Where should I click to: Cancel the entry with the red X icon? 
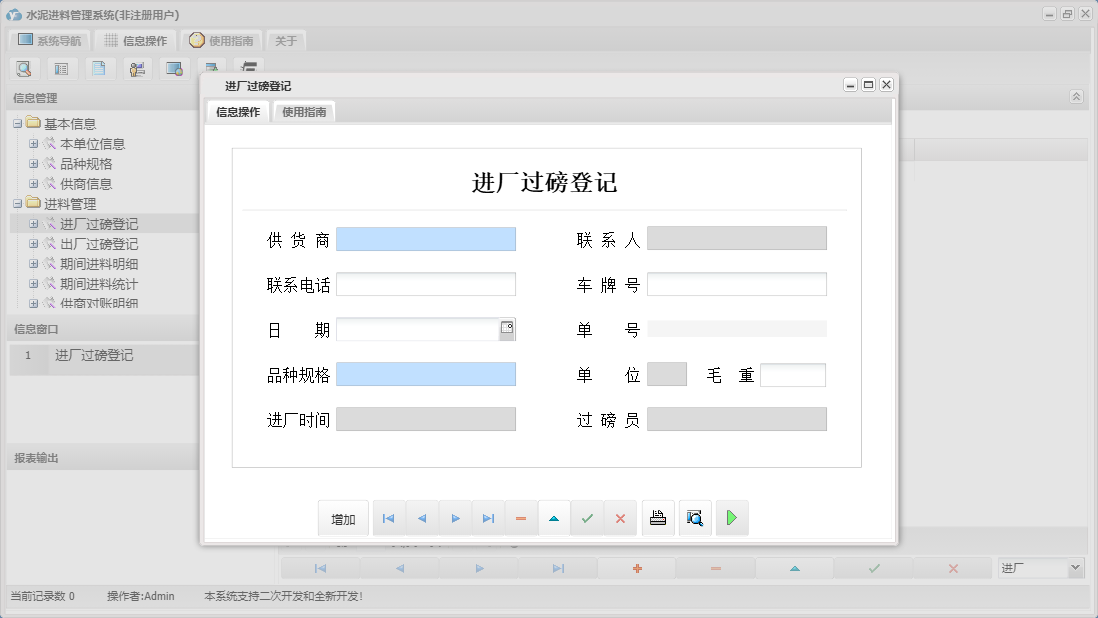tap(620, 517)
